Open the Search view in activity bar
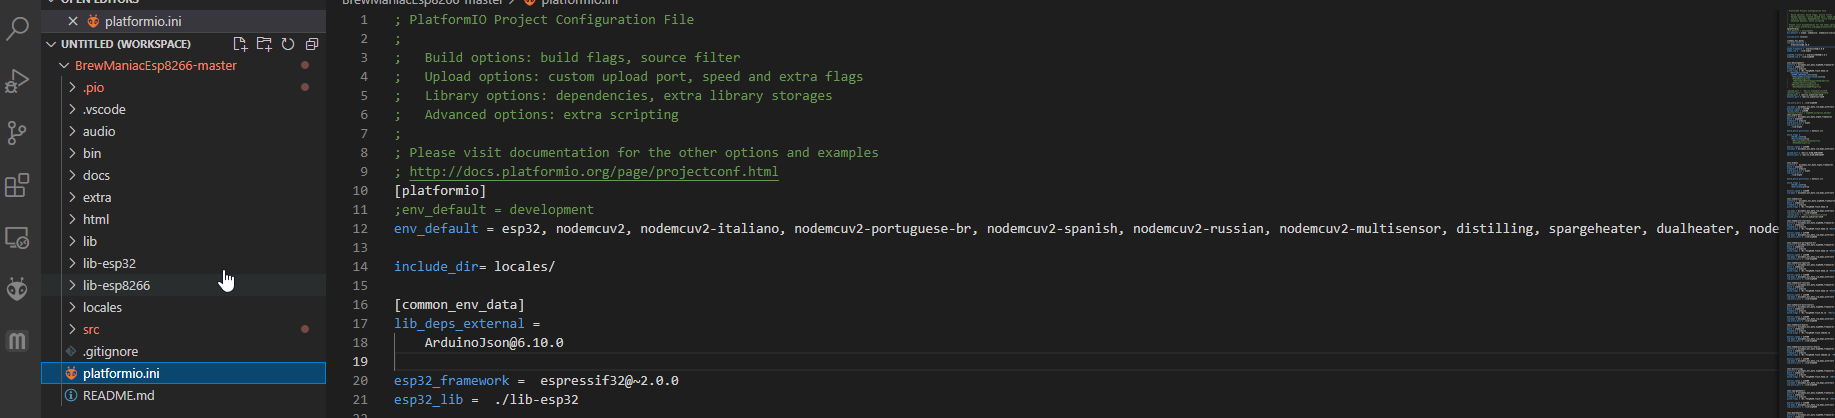 tap(17, 28)
